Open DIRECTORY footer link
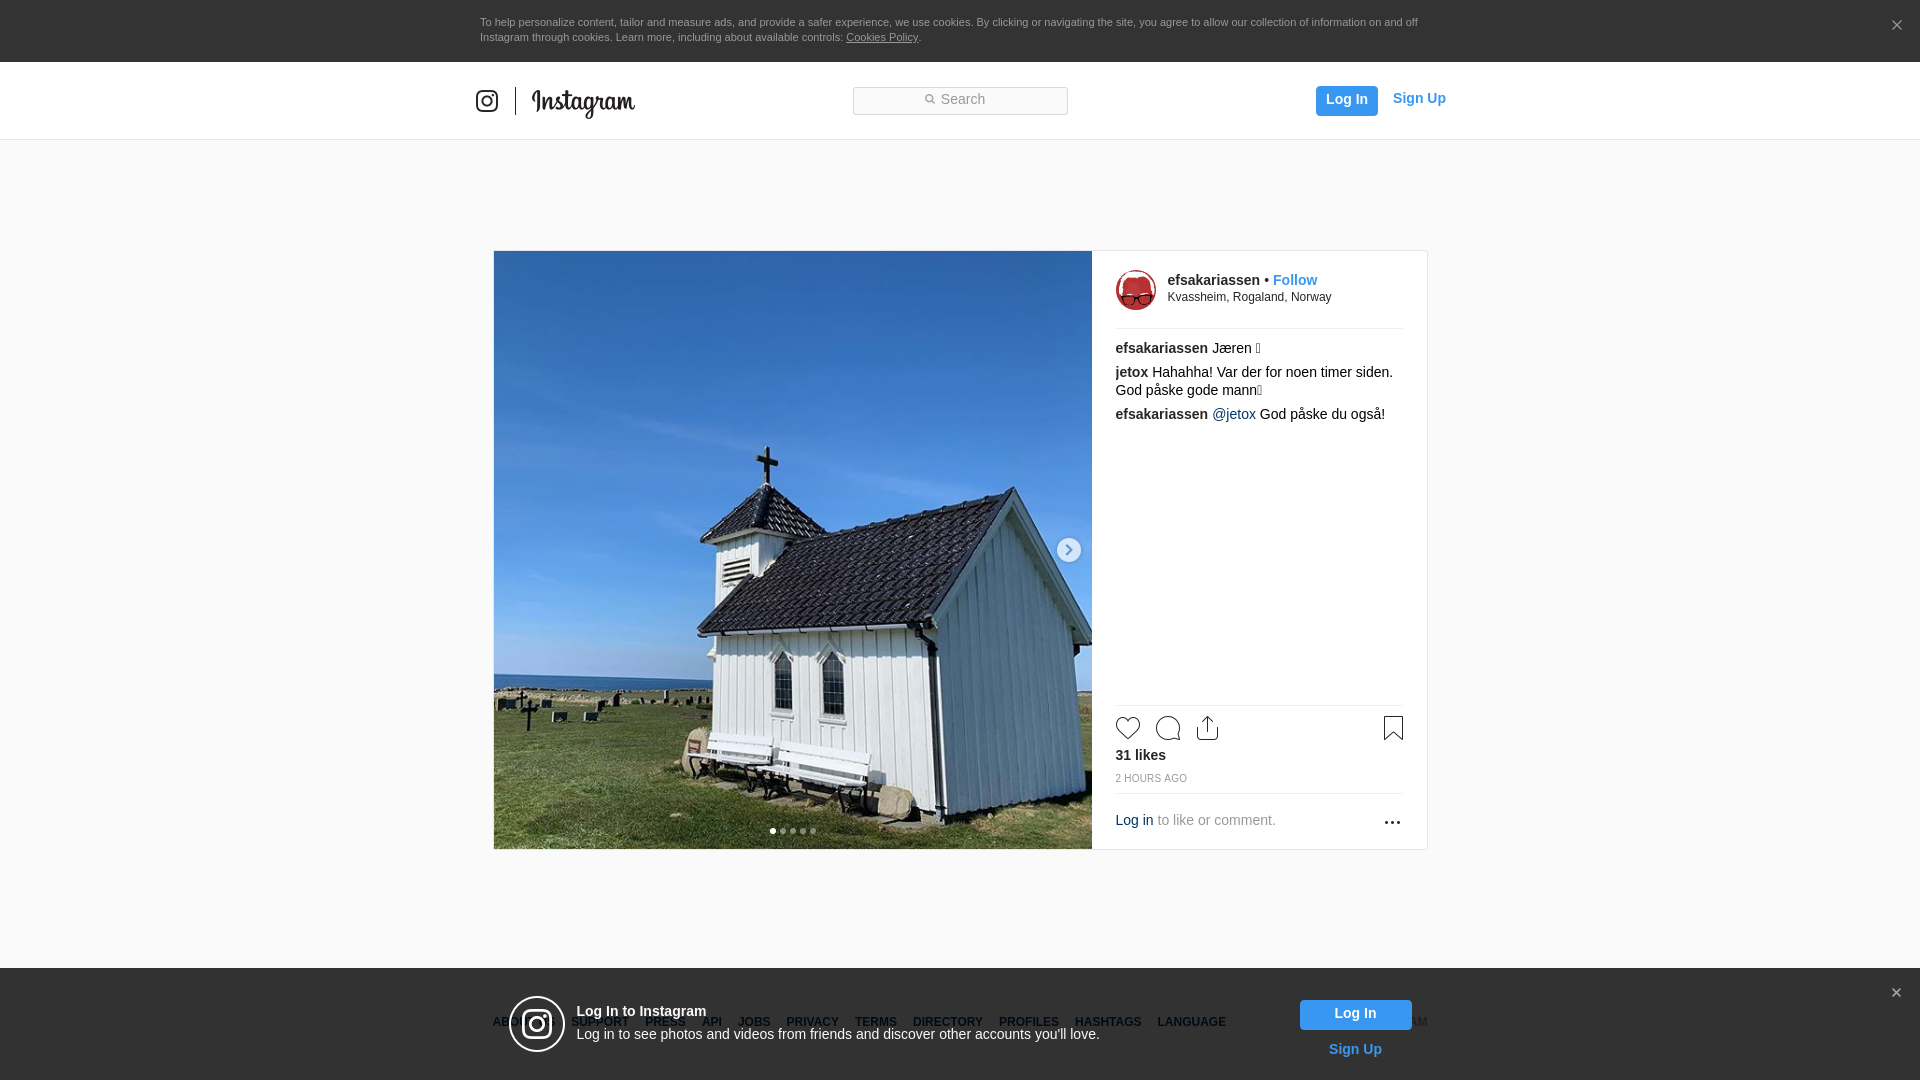Viewport: 1920px width, 1080px height. point(947,1022)
